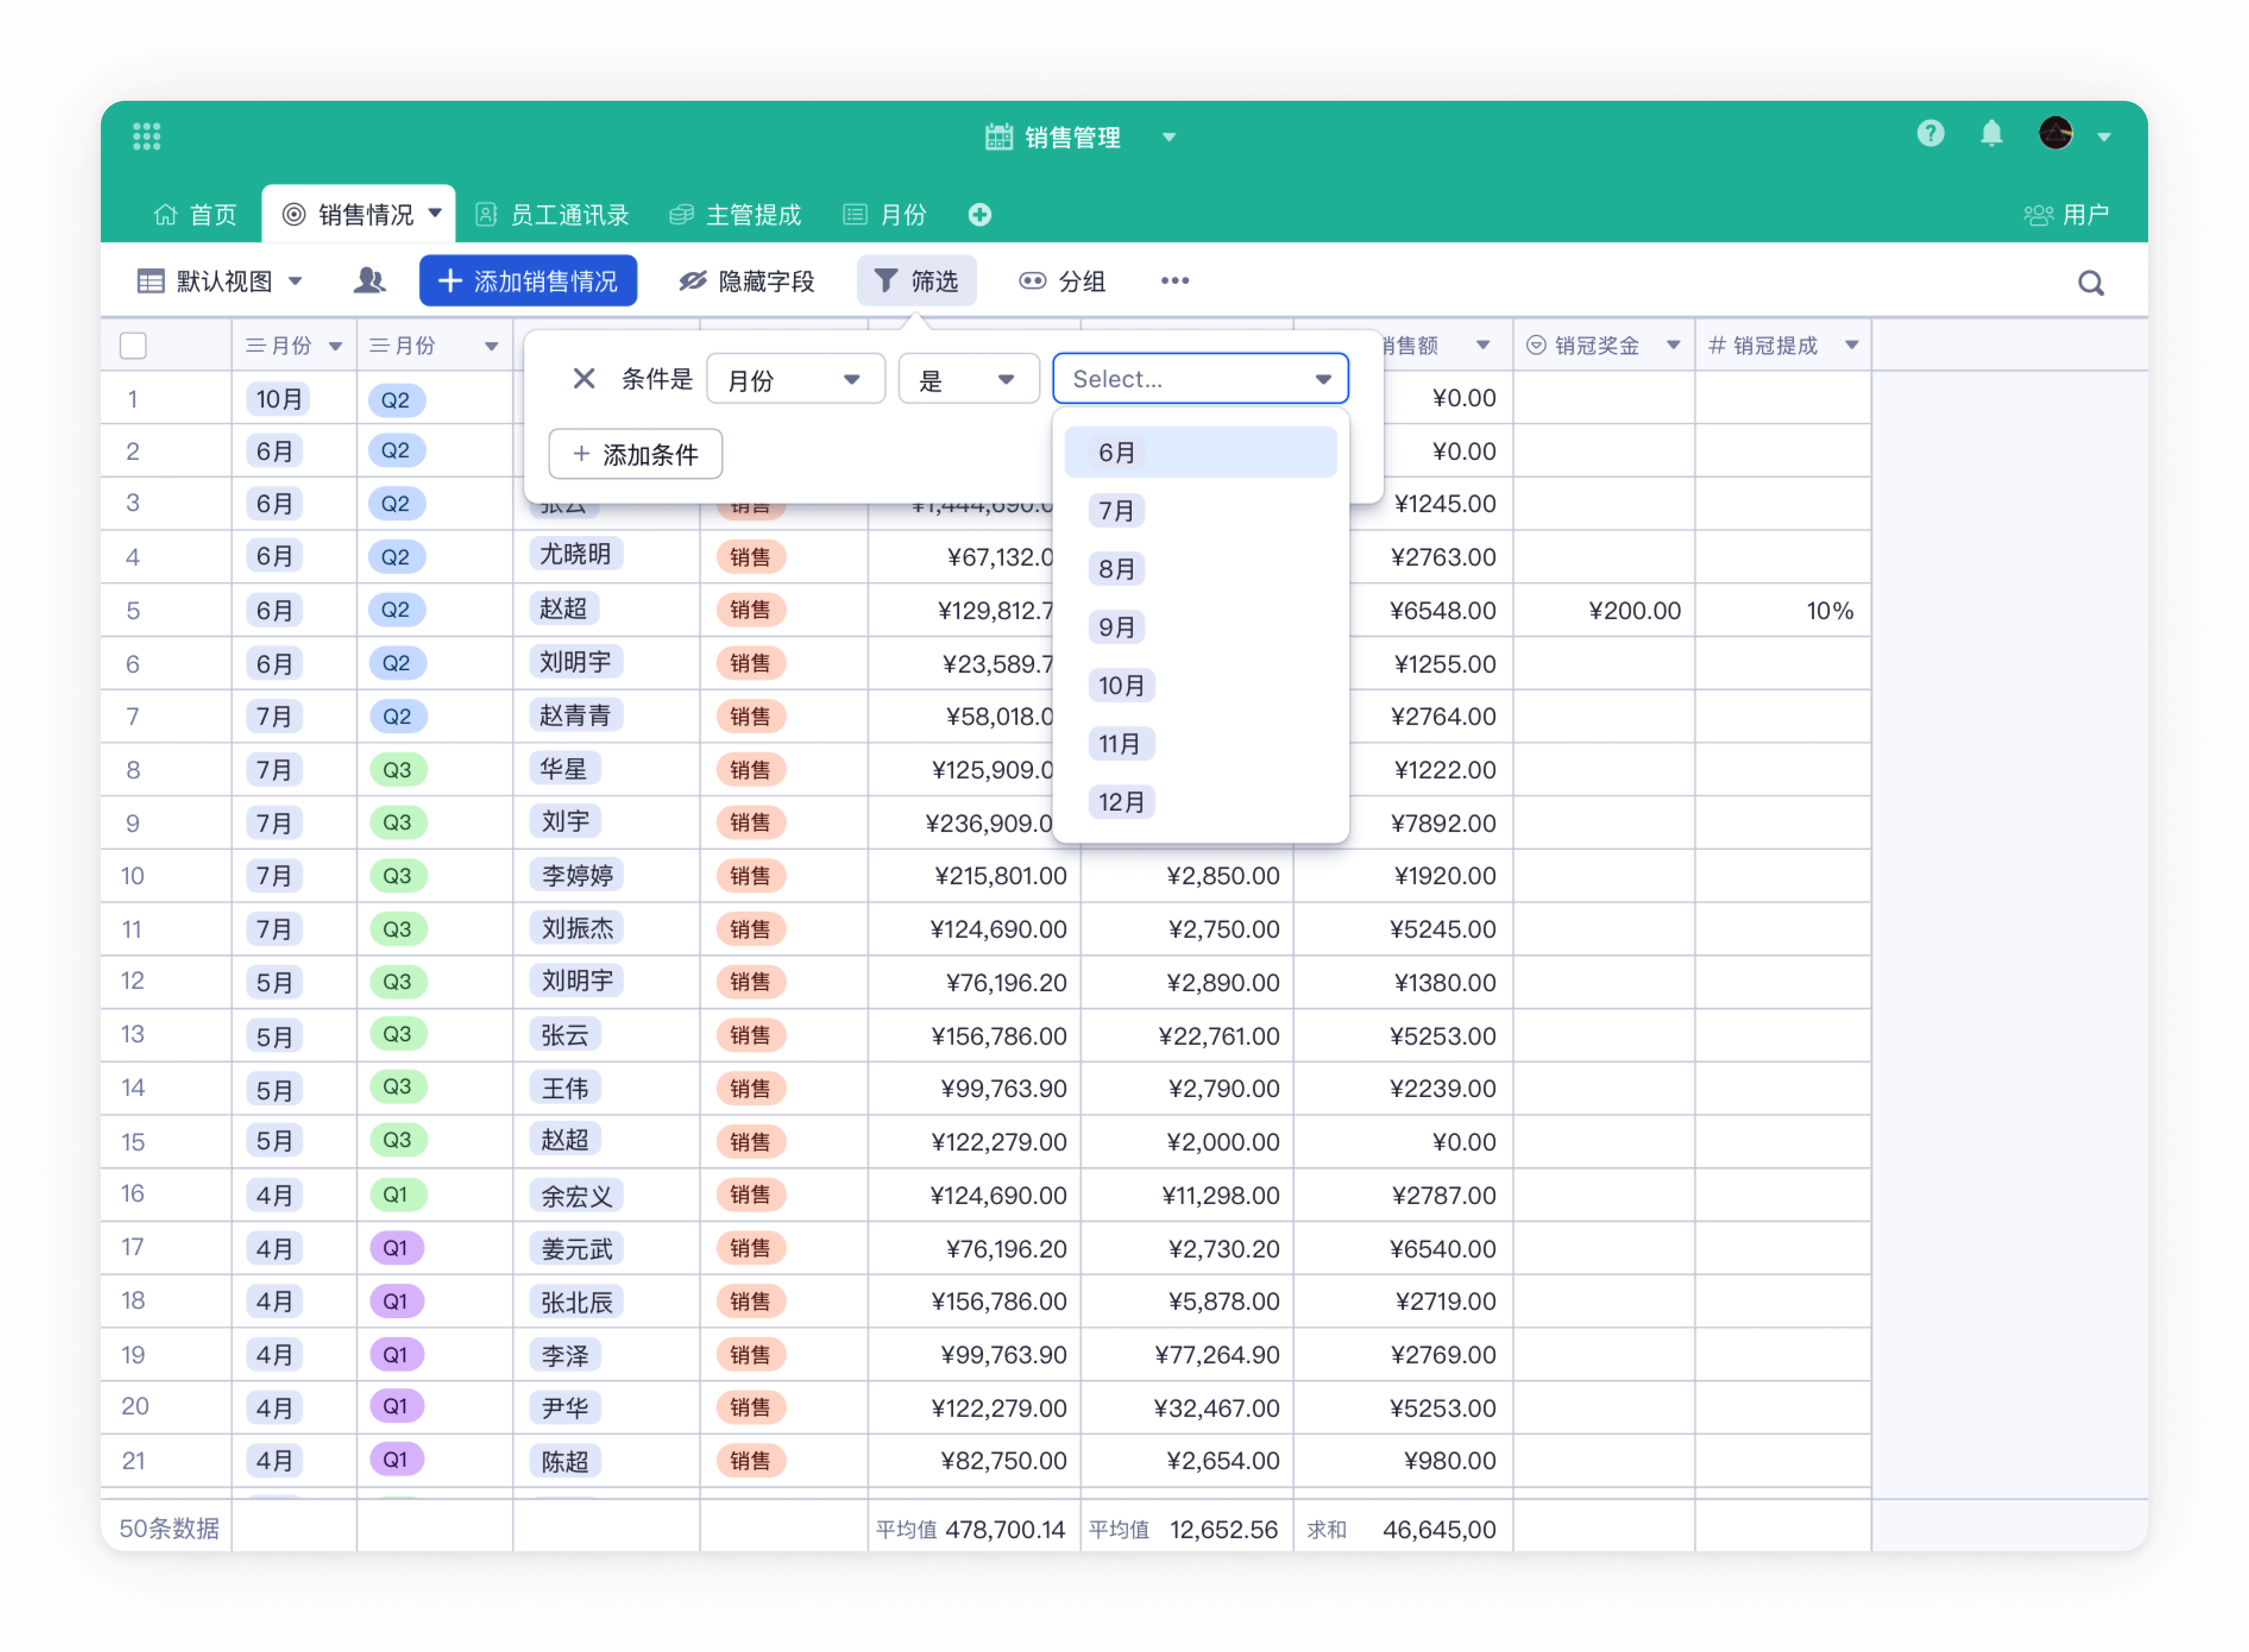Open the 销冠提成 column header dropdown

pos(1852,345)
